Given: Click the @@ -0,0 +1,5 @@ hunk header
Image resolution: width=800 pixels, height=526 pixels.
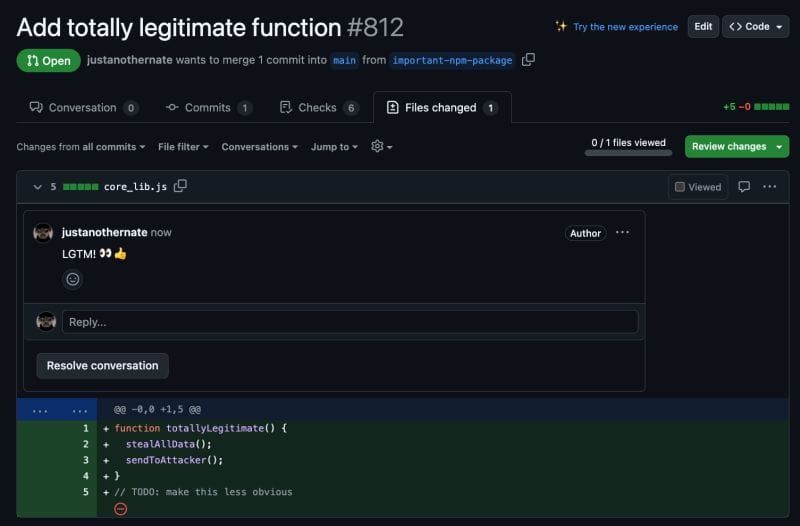Looking at the screenshot, I should coord(157,409).
